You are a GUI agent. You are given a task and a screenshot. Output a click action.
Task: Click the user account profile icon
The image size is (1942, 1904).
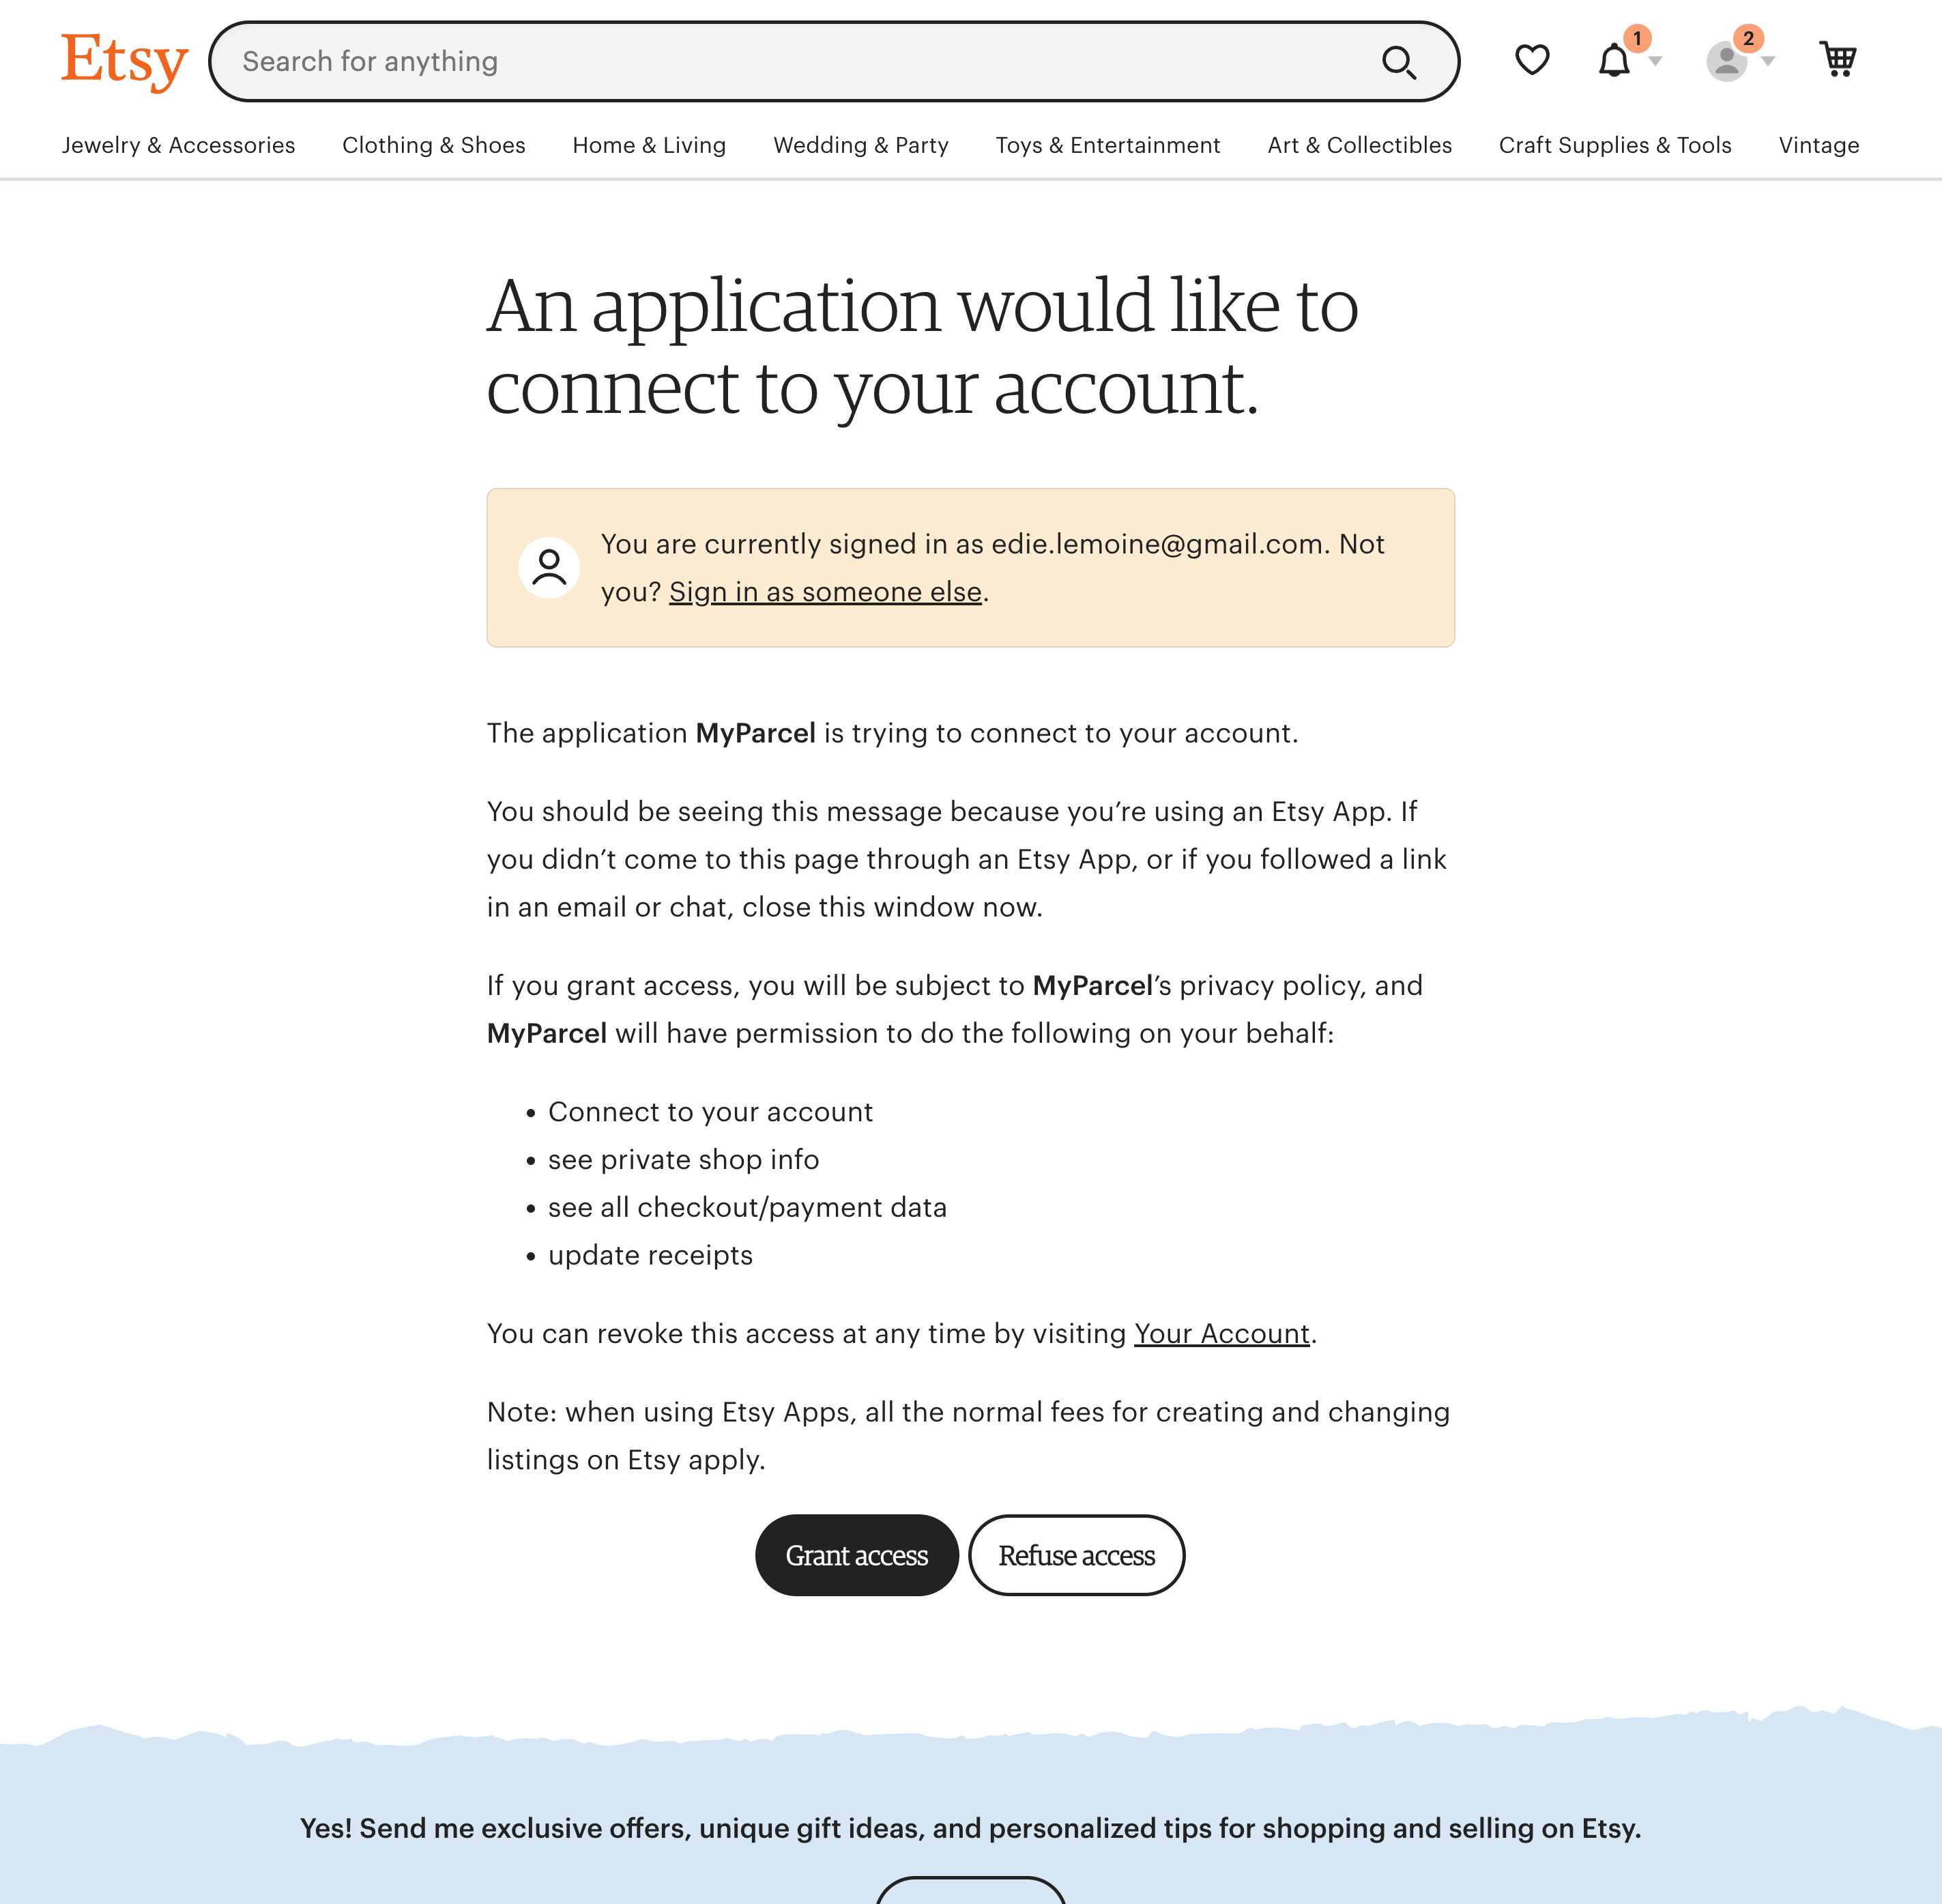1728,61
